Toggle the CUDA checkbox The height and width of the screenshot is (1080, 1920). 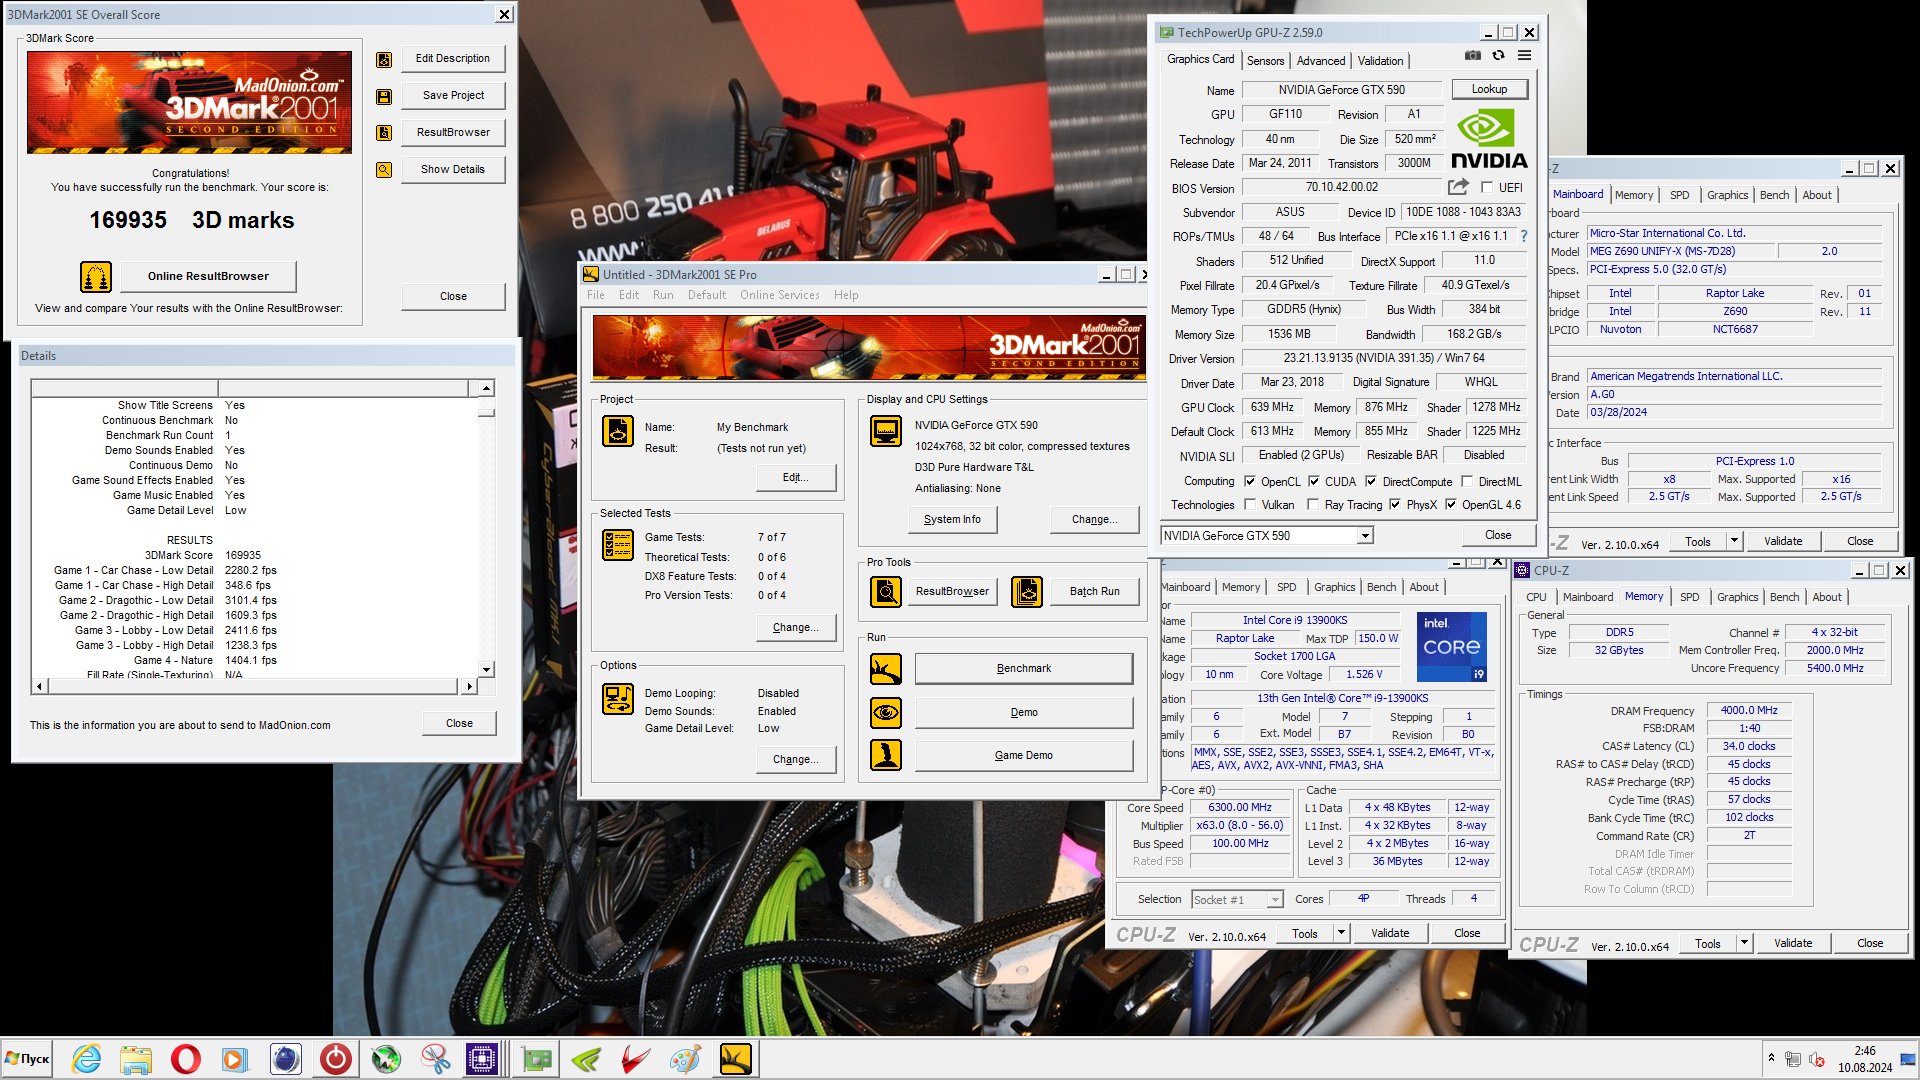[x=1314, y=481]
